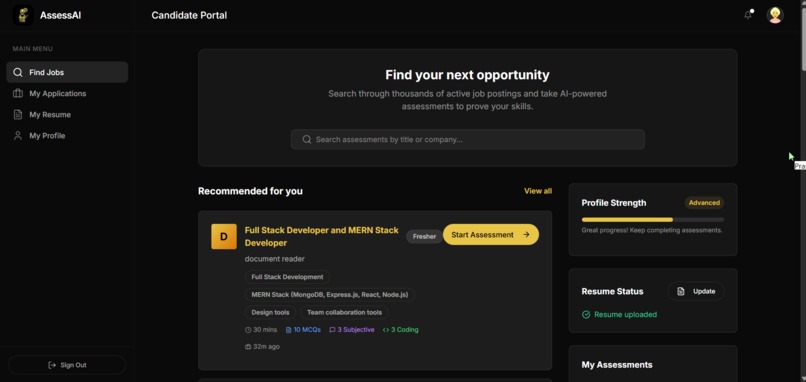Click the Find your next opportunity heading
The image size is (806, 382).
pyautogui.click(x=467, y=75)
